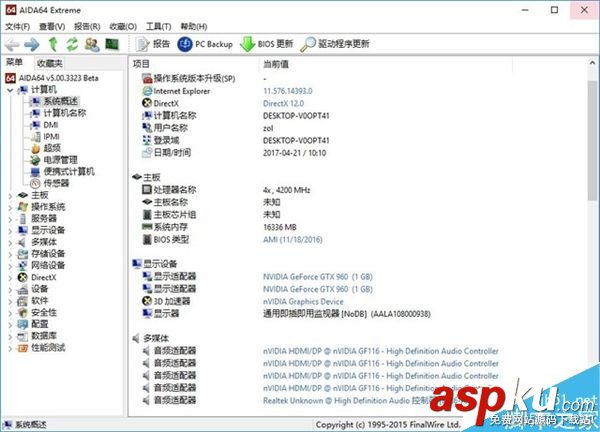Open the 文件(F) menu

[x=18, y=26]
